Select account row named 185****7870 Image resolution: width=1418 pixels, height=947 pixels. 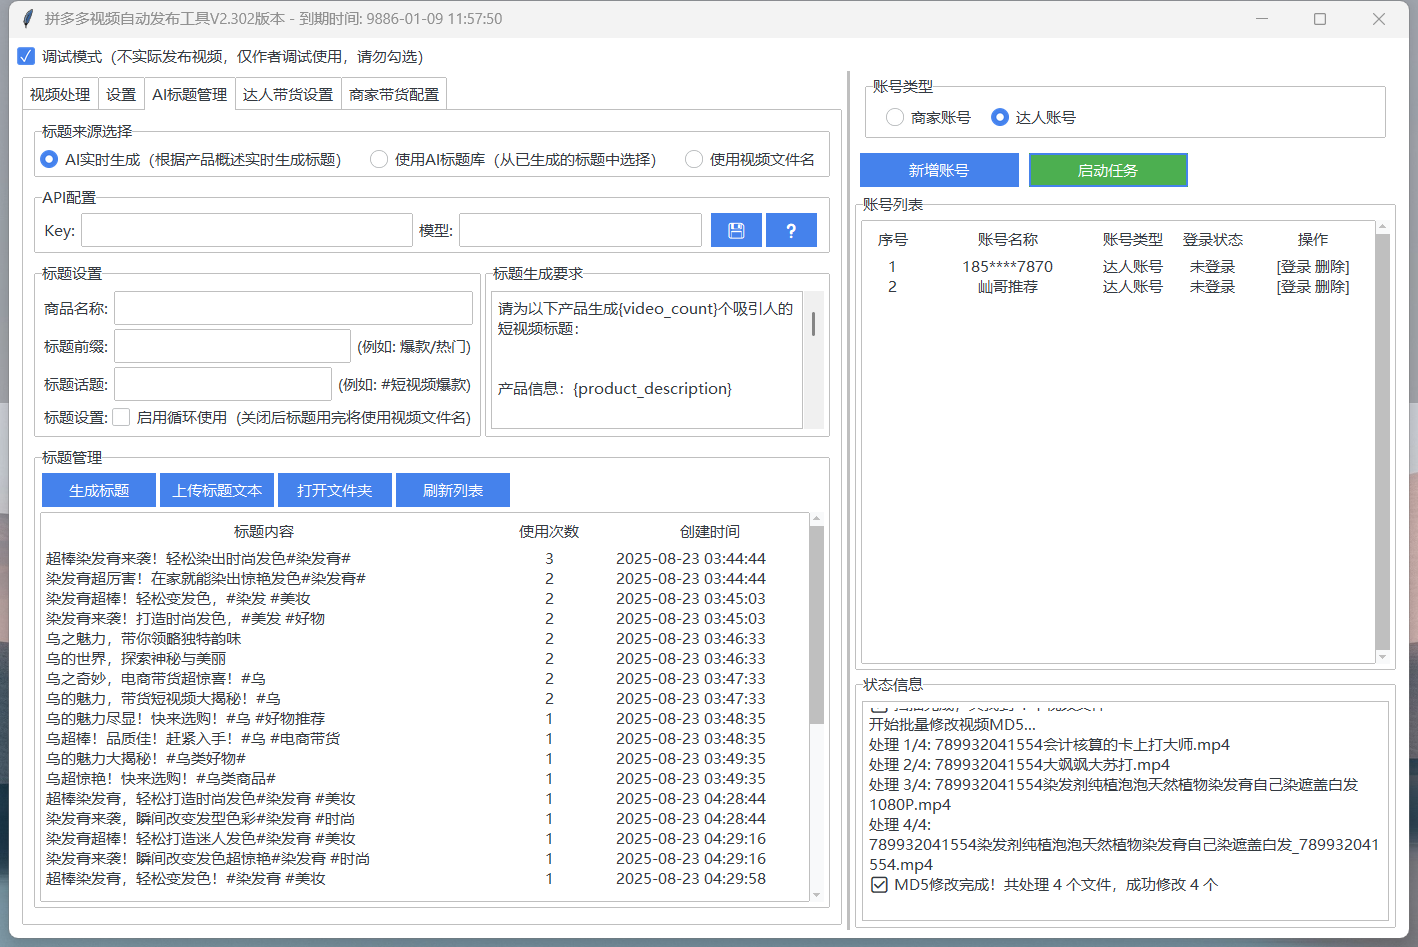coord(1118,267)
